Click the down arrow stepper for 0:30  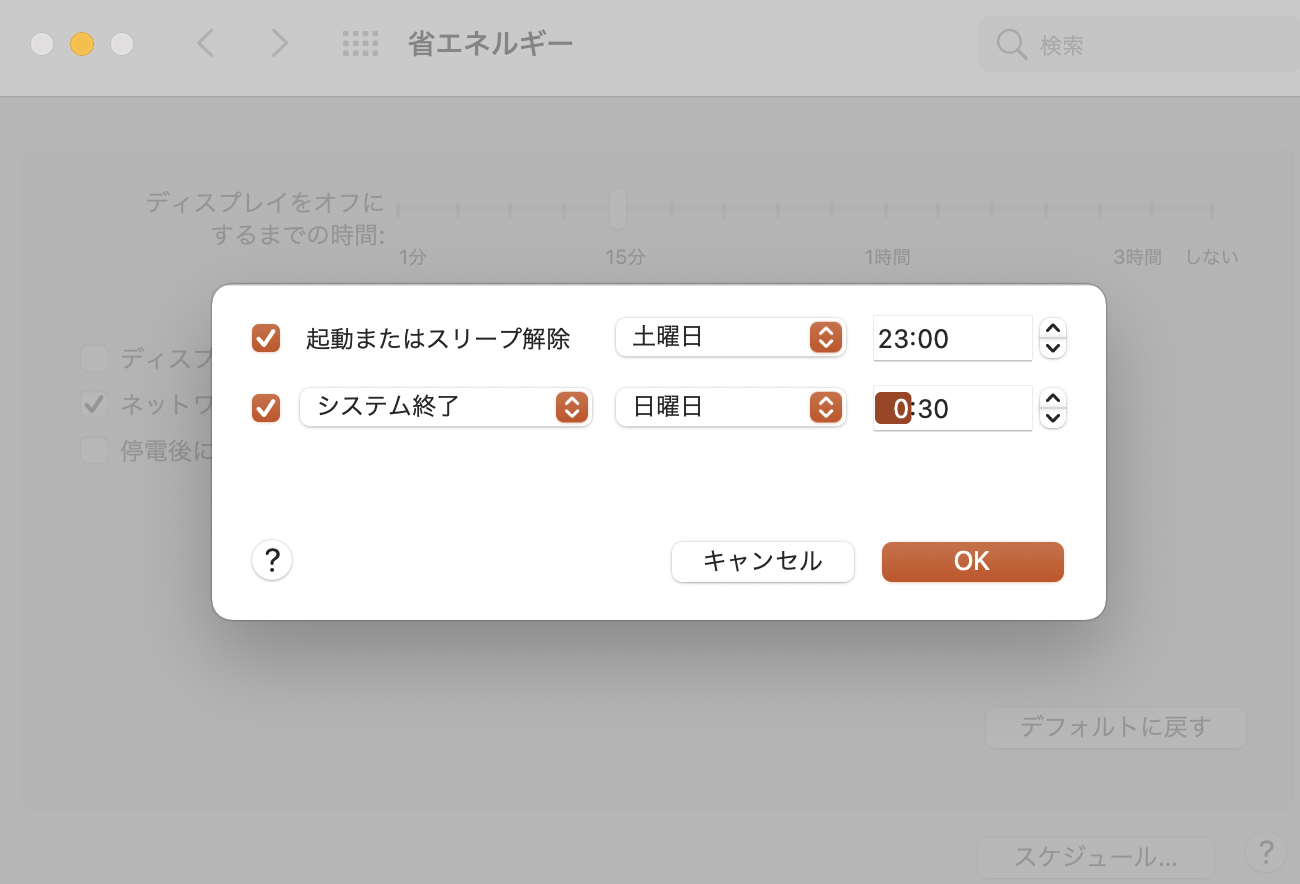coord(1052,418)
